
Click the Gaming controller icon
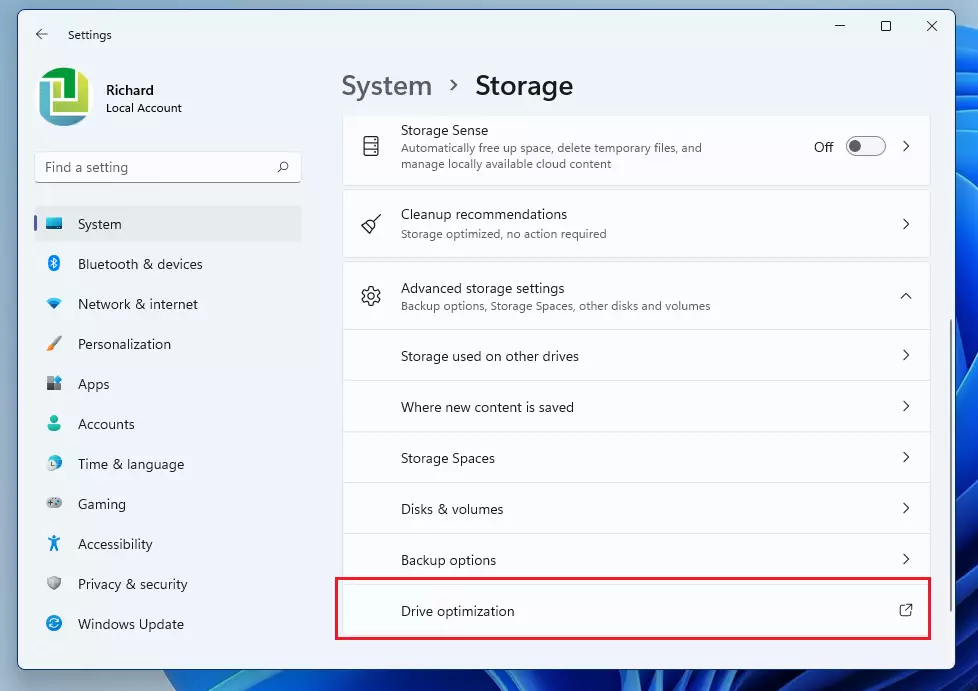click(x=54, y=503)
